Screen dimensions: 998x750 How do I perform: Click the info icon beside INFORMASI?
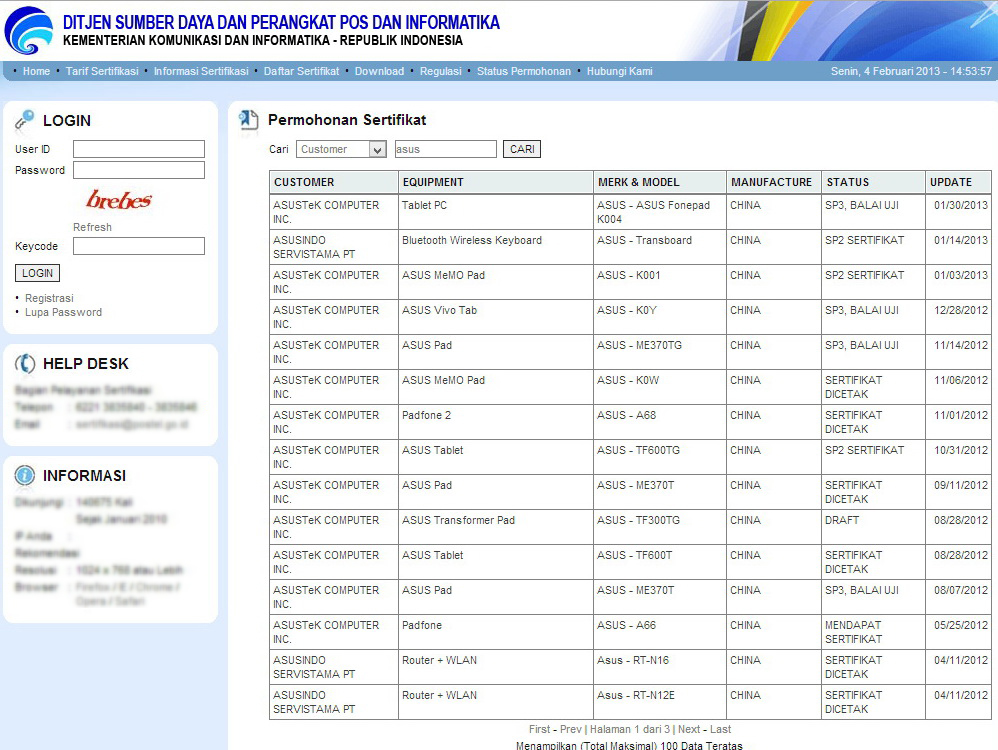[x=25, y=475]
